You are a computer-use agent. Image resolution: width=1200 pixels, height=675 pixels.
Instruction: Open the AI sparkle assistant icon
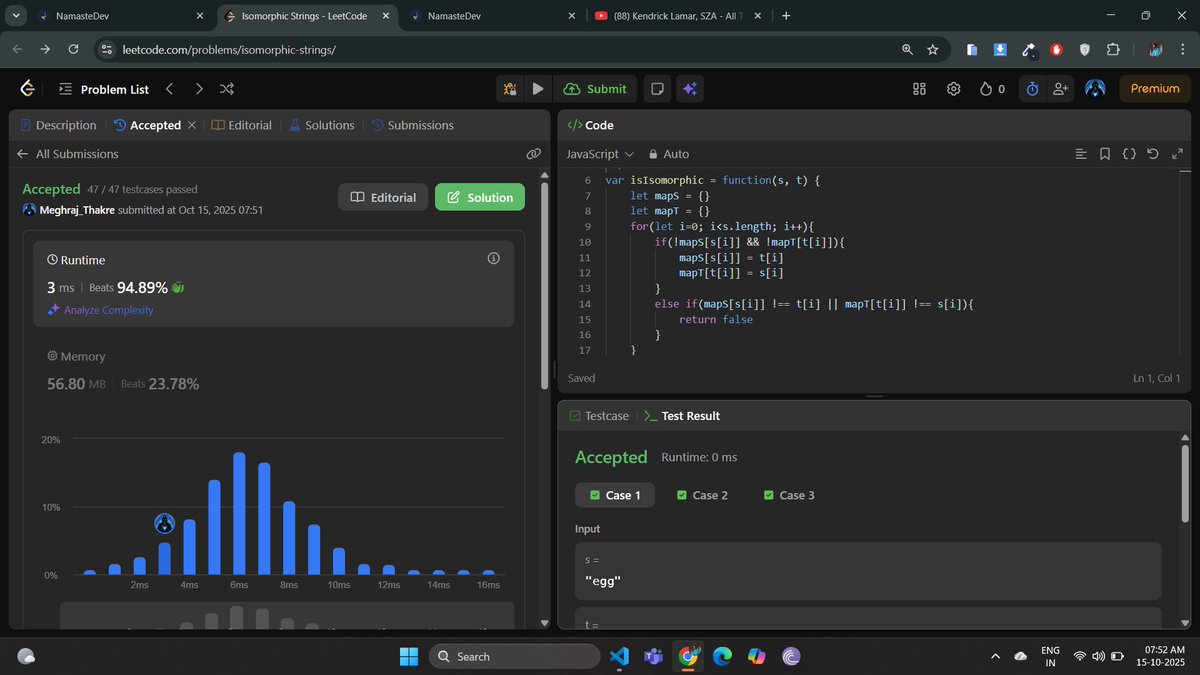(x=689, y=89)
